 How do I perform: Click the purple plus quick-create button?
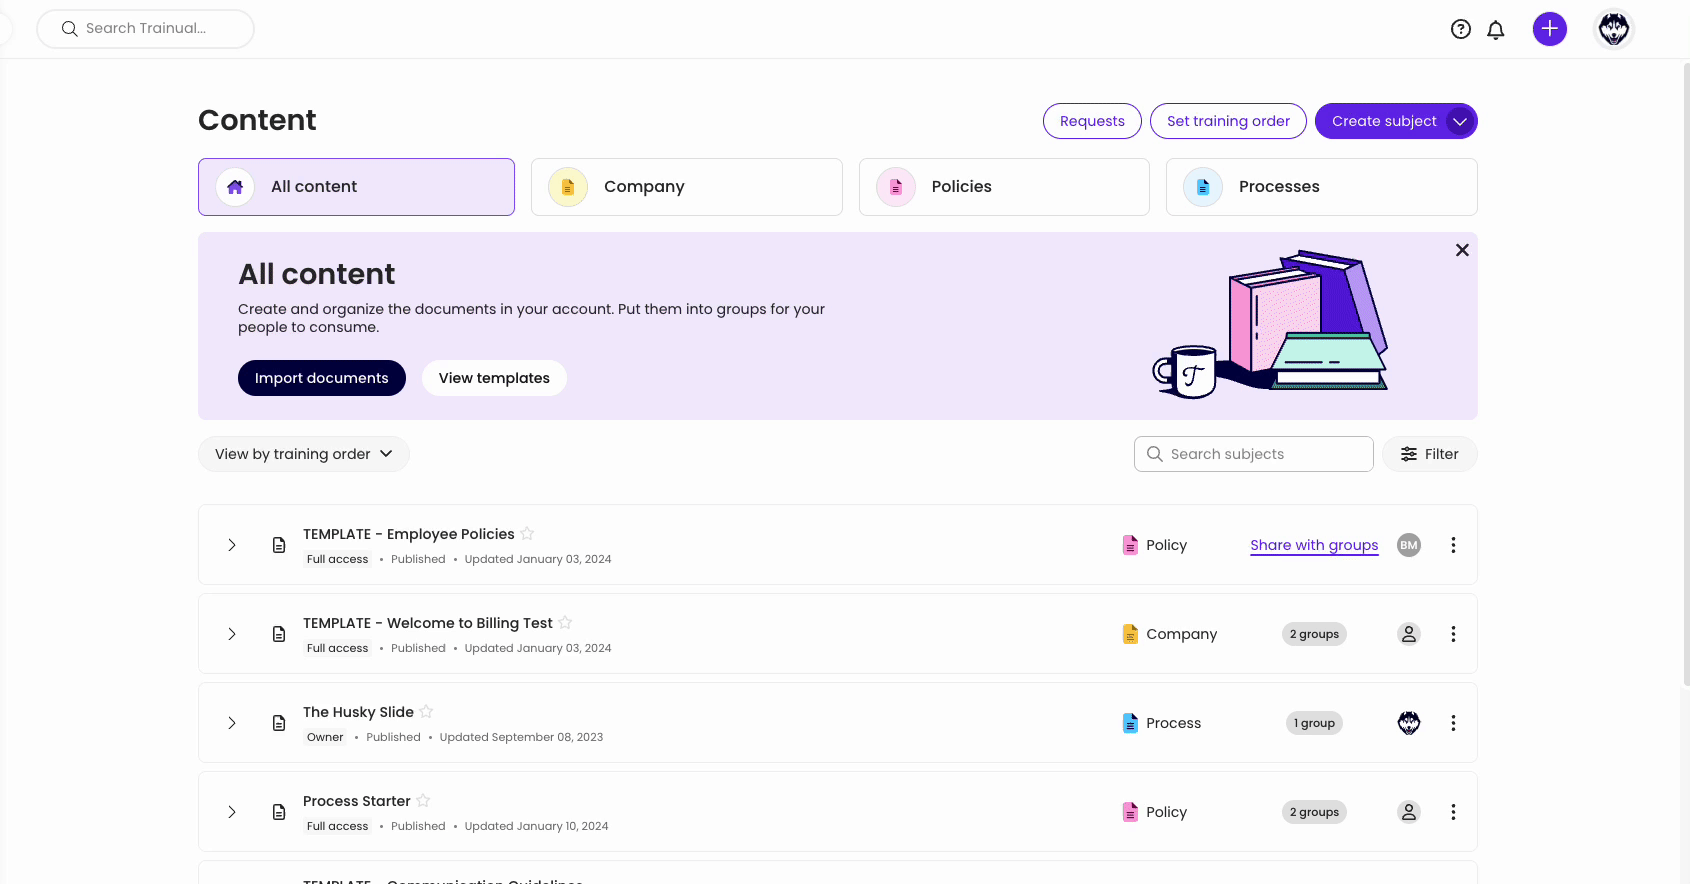(x=1550, y=29)
